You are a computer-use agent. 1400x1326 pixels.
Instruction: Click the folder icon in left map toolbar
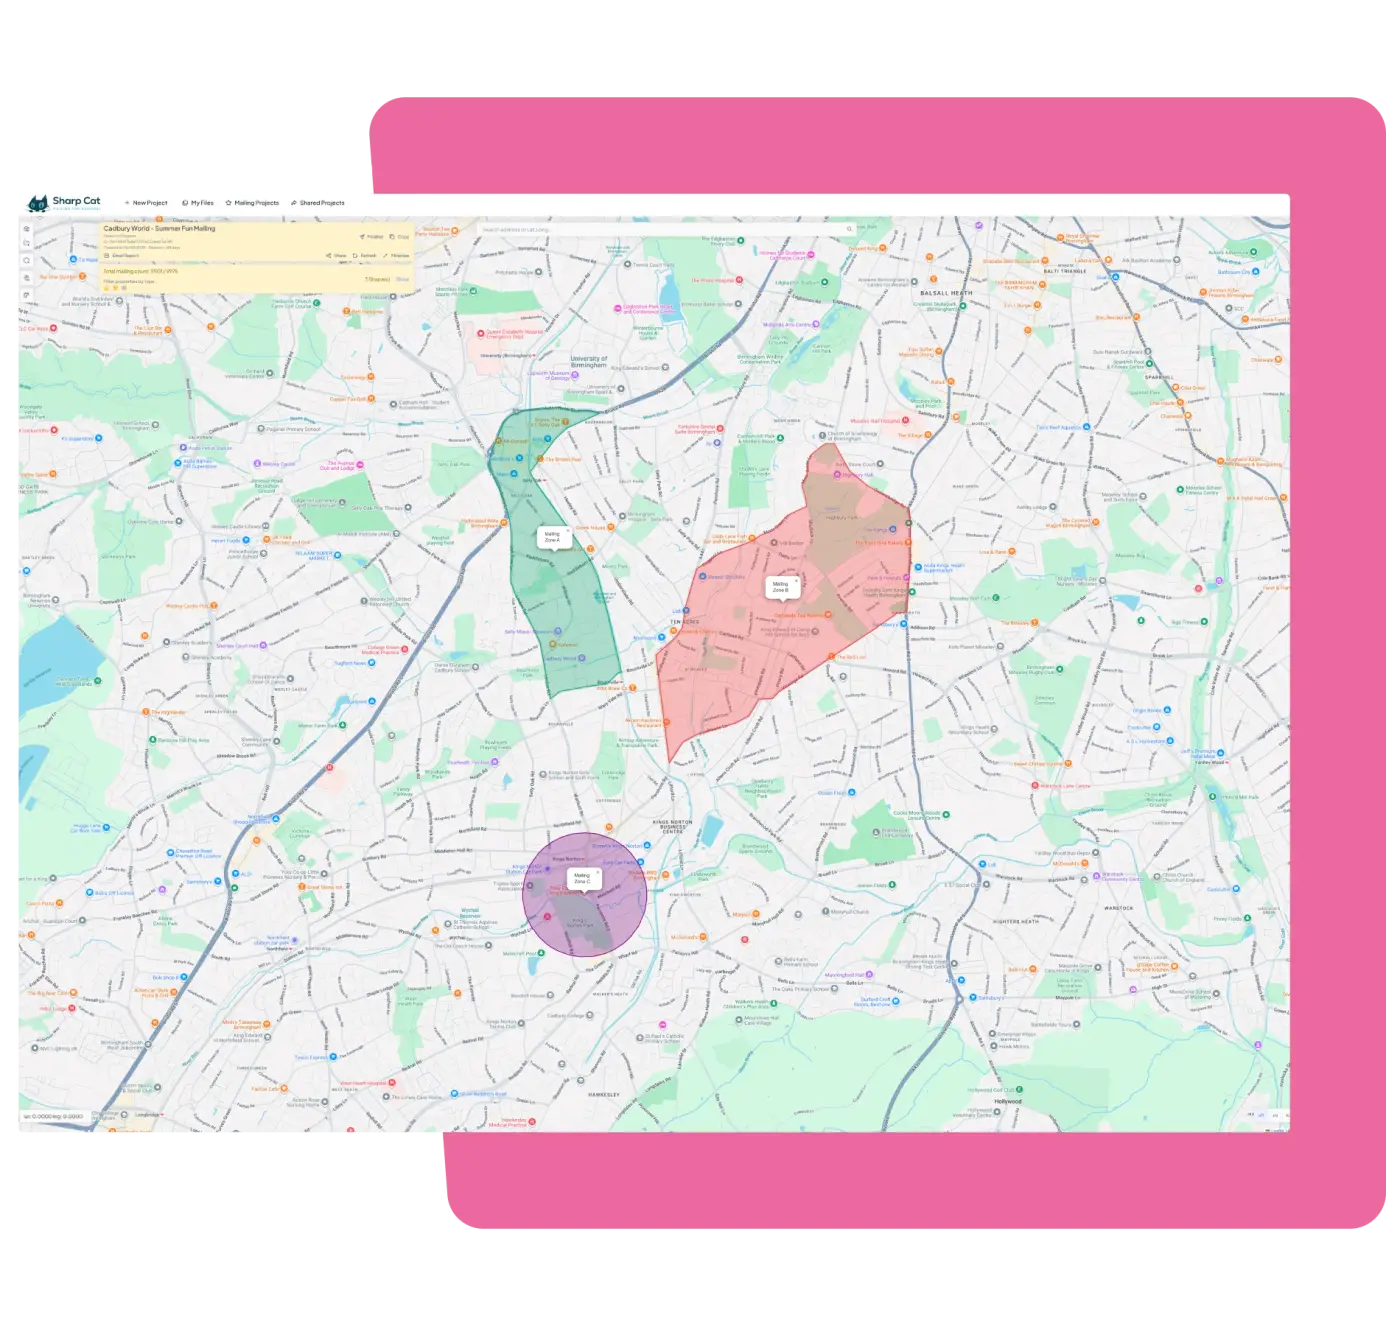[x=27, y=244]
